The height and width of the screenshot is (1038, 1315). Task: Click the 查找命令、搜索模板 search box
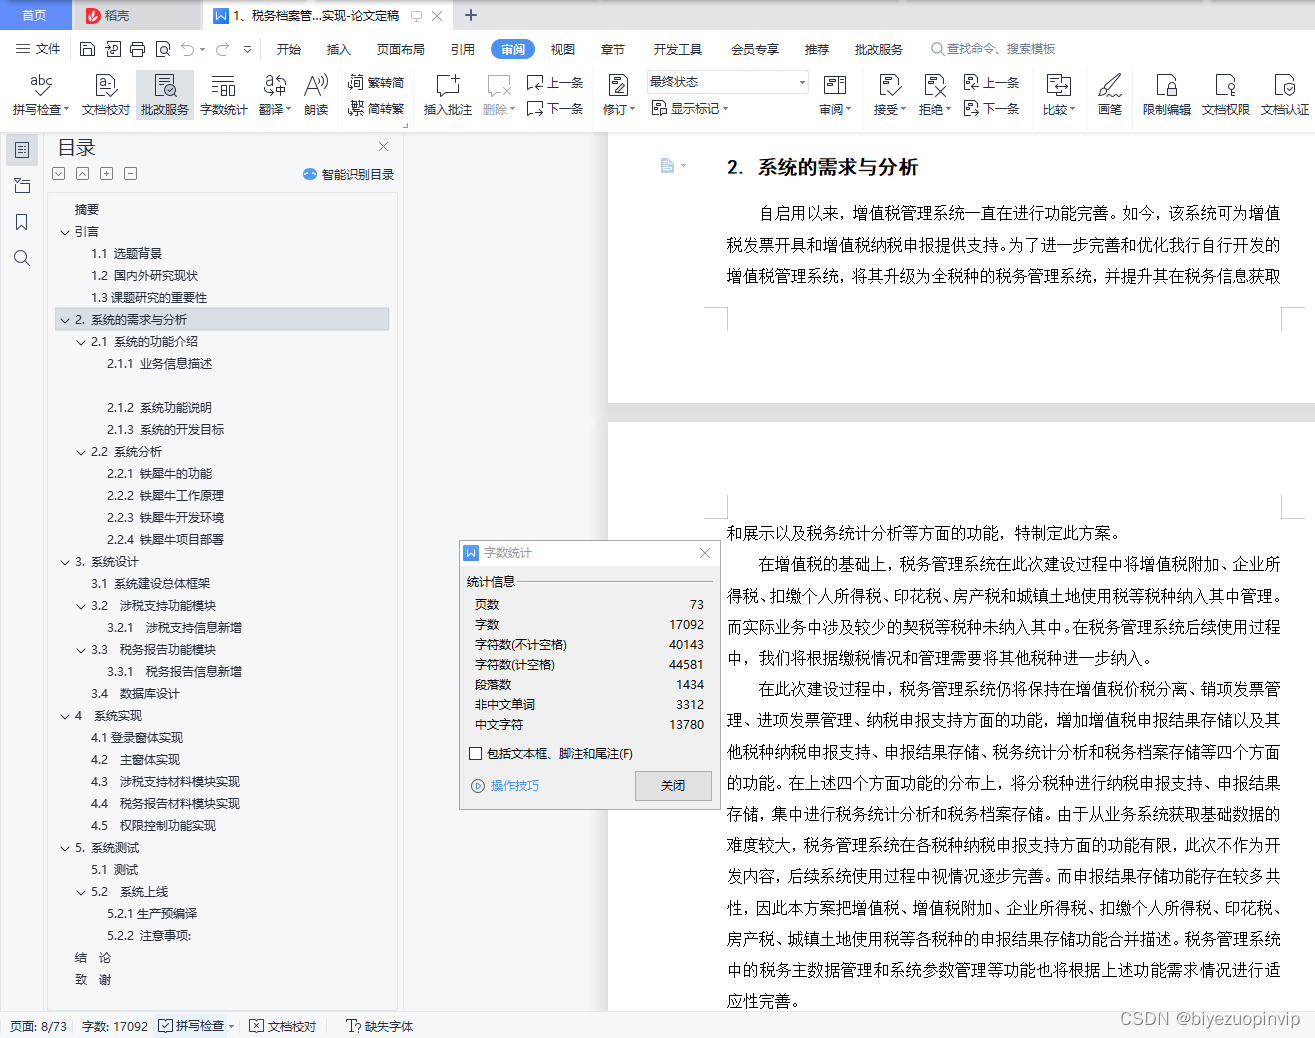point(993,49)
